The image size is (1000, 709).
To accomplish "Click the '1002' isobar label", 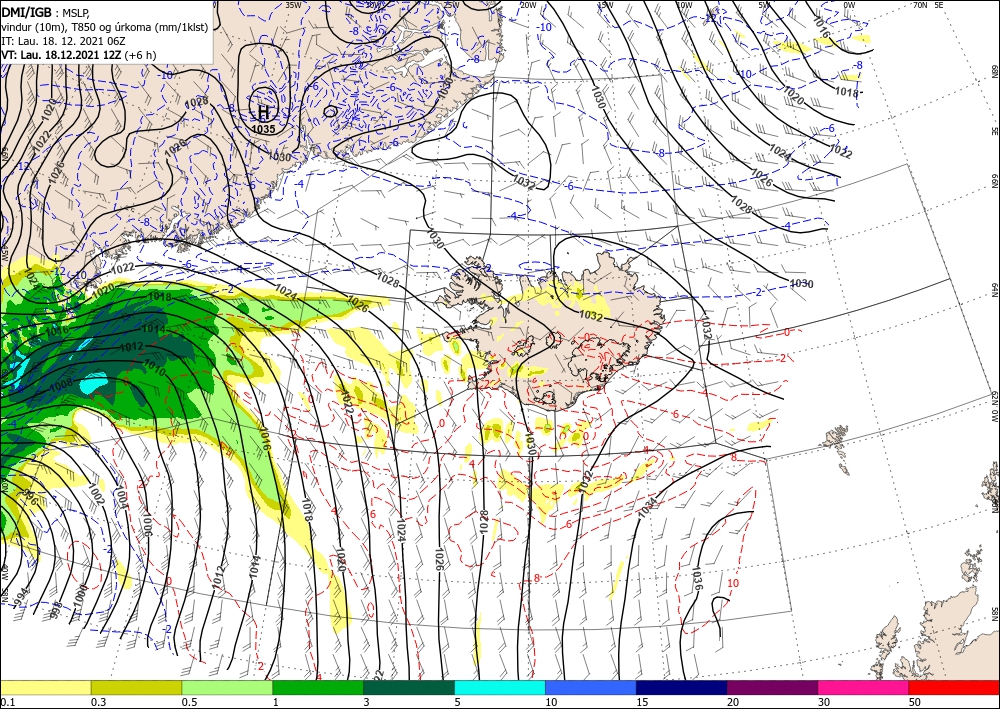I will click(x=96, y=495).
